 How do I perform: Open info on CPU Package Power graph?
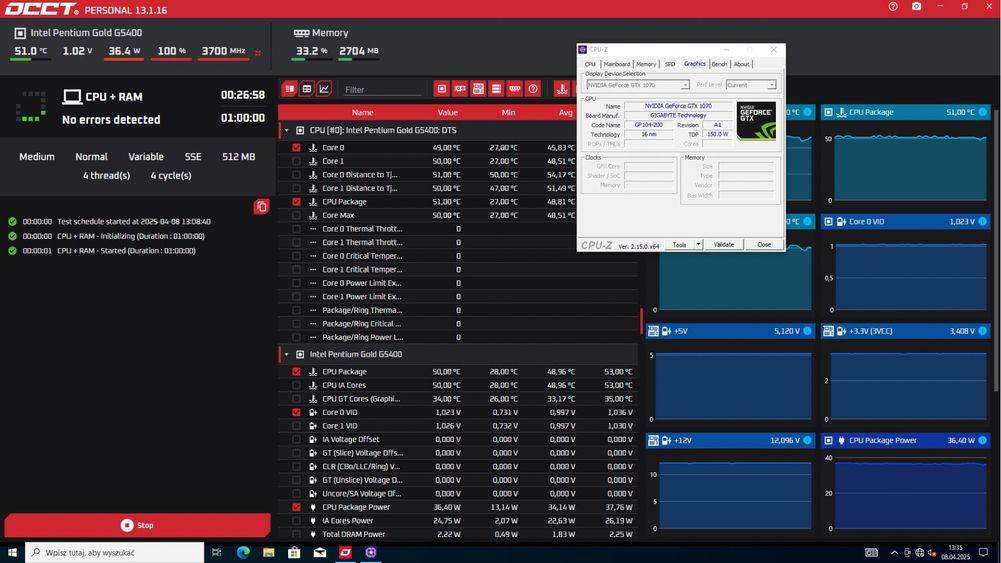[982, 440]
